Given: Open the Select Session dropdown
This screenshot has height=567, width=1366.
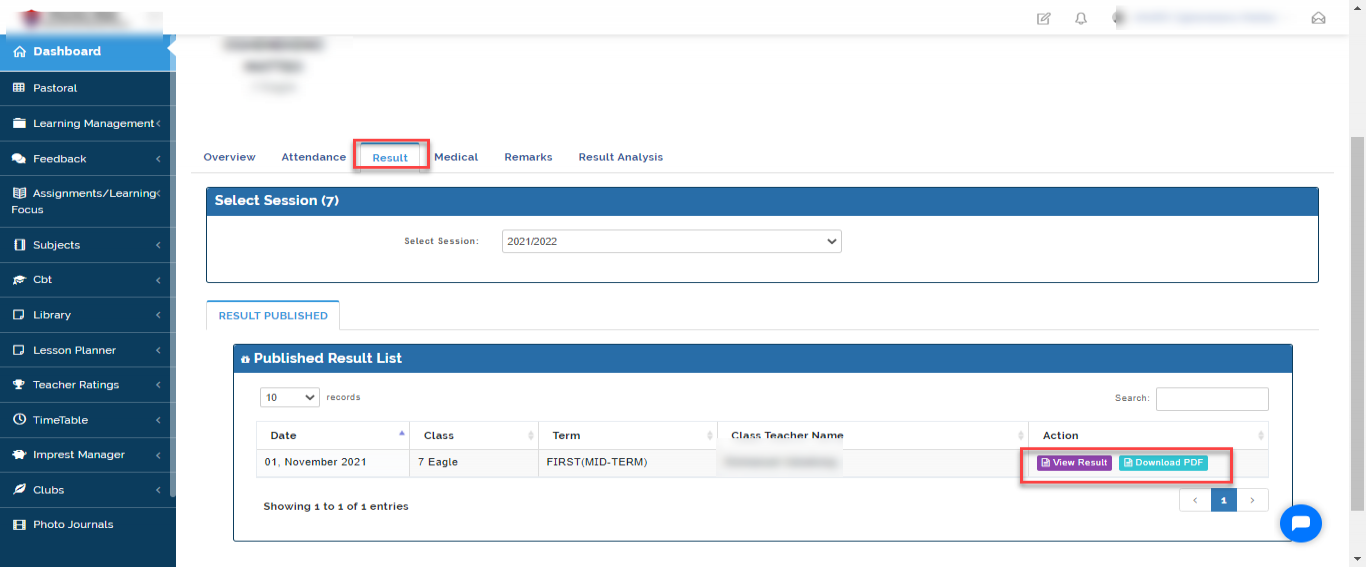Looking at the screenshot, I should pyautogui.click(x=671, y=241).
